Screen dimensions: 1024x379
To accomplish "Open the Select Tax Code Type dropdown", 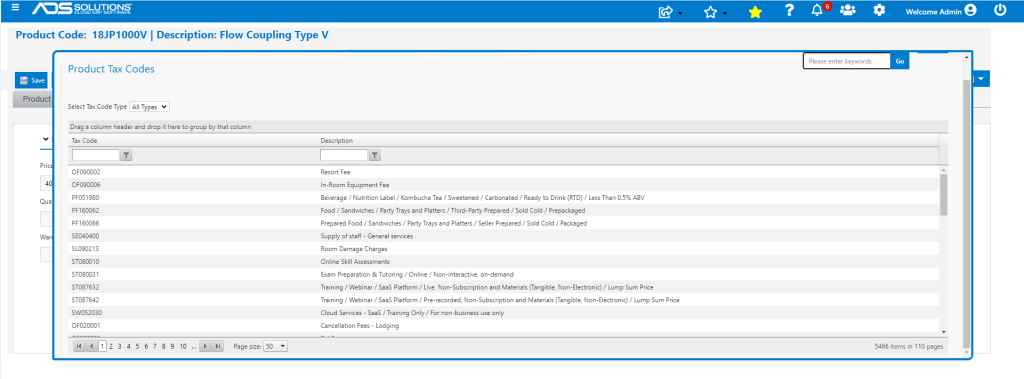I will point(150,107).
